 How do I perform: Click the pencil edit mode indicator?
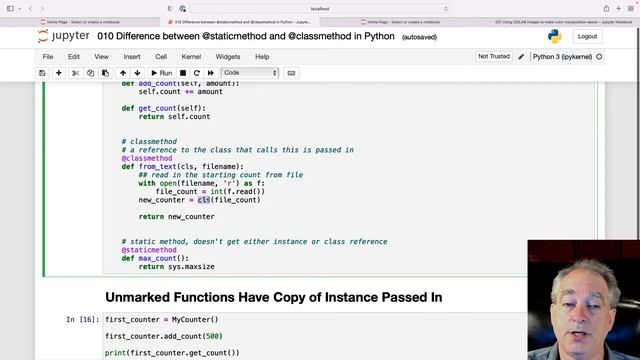tap(521, 57)
